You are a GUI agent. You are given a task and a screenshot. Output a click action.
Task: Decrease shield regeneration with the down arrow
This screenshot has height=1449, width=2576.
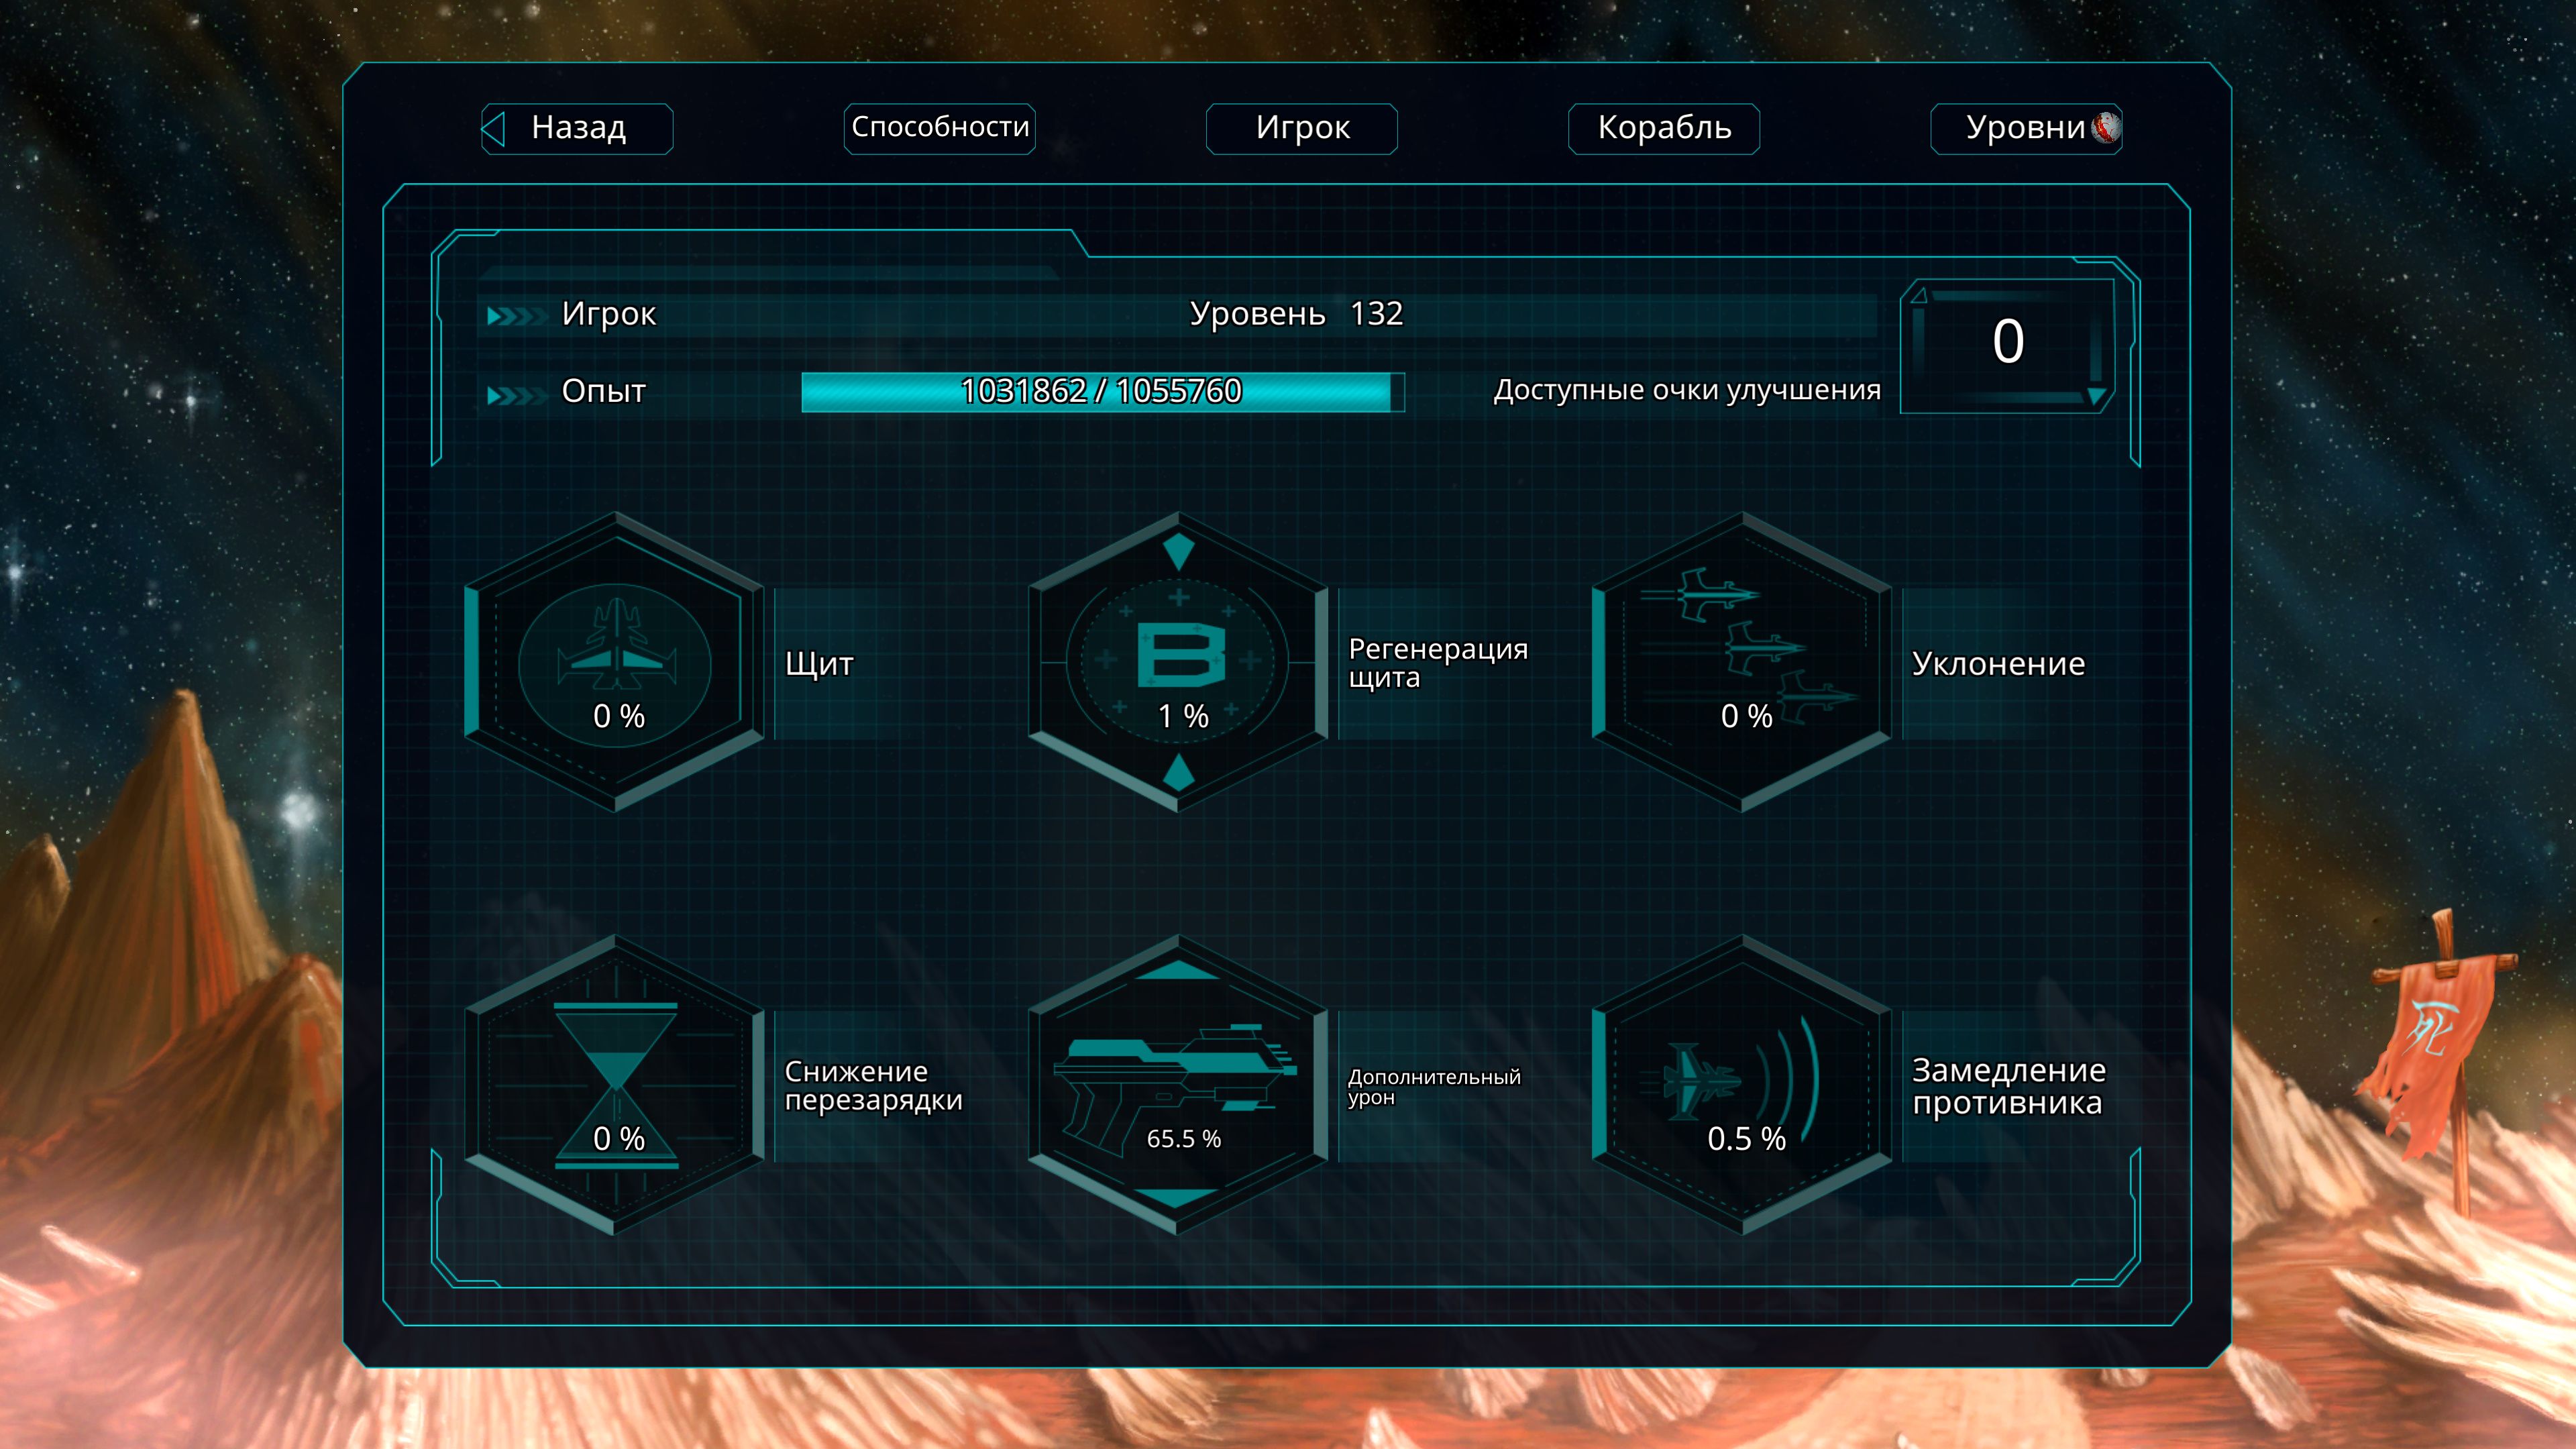point(1179,773)
